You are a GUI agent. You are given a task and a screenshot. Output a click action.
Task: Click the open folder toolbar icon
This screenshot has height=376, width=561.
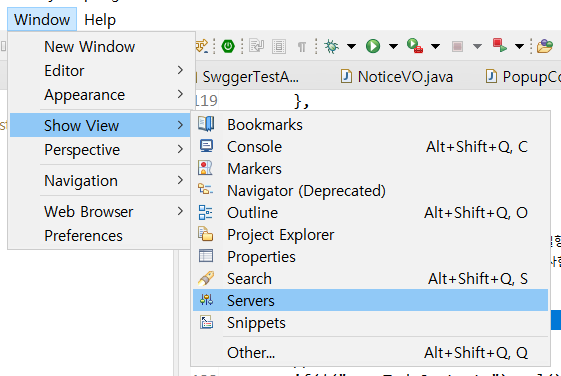pyautogui.click(x=545, y=46)
